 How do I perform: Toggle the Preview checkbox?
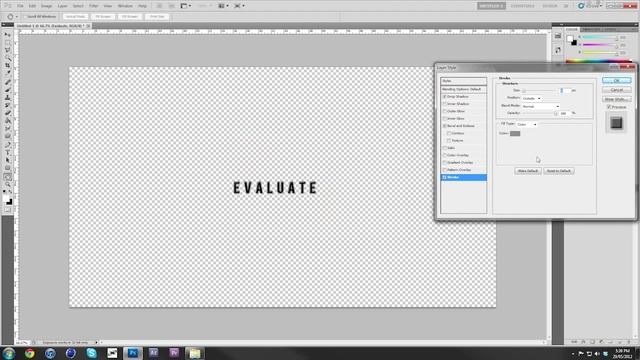click(609, 107)
